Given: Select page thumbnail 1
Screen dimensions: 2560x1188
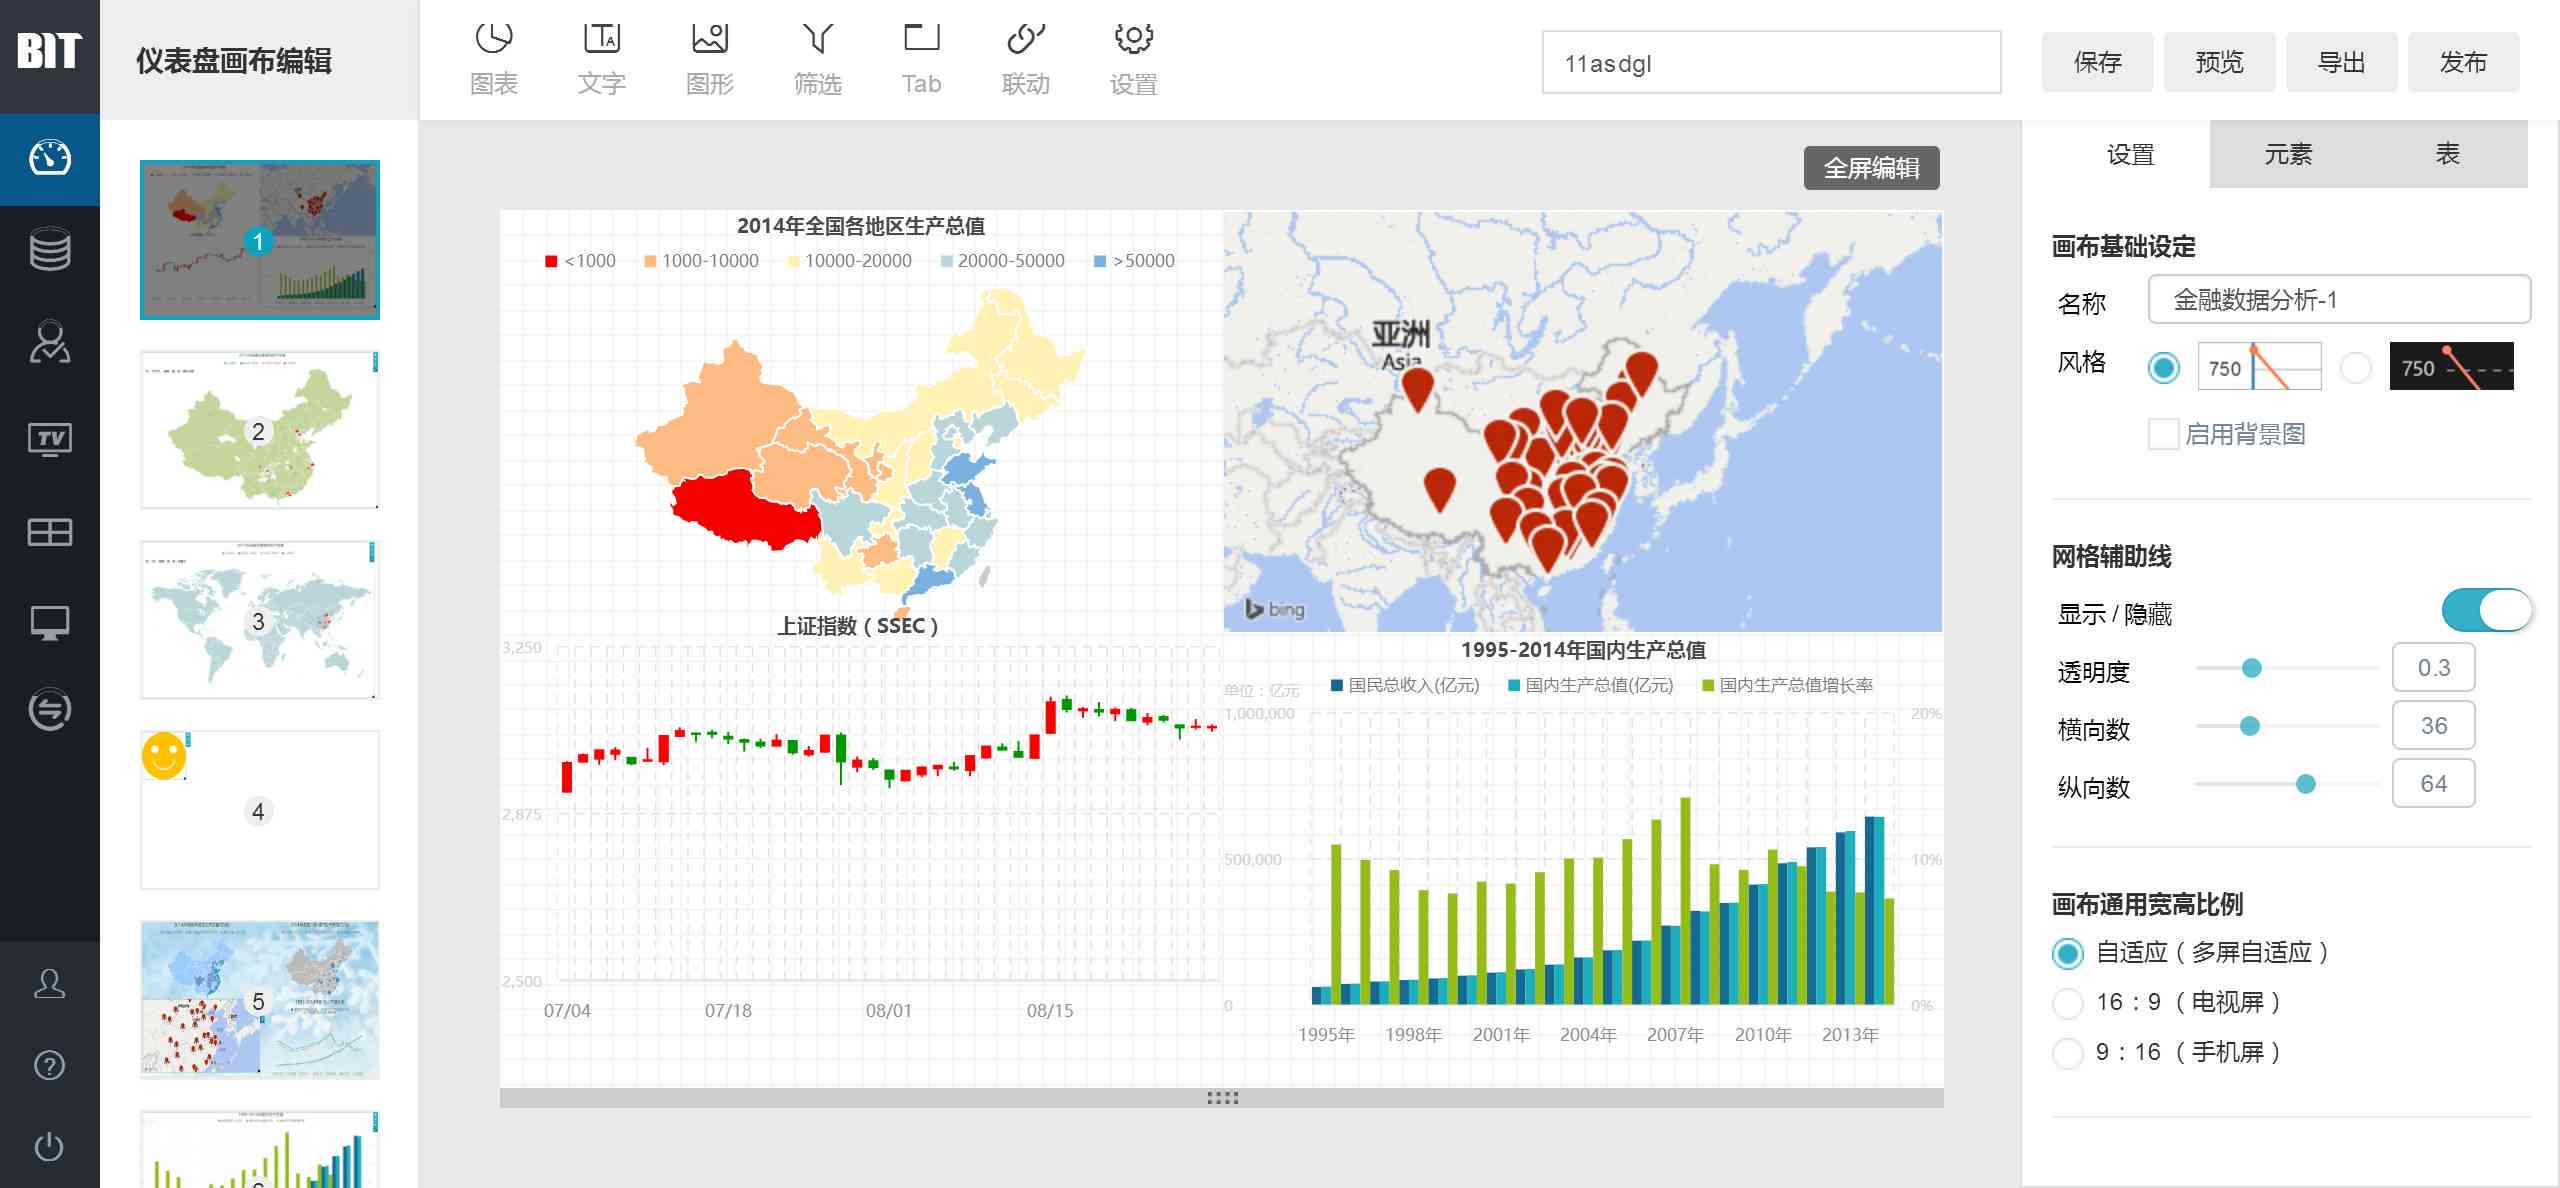Looking at the screenshot, I should [x=260, y=240].
